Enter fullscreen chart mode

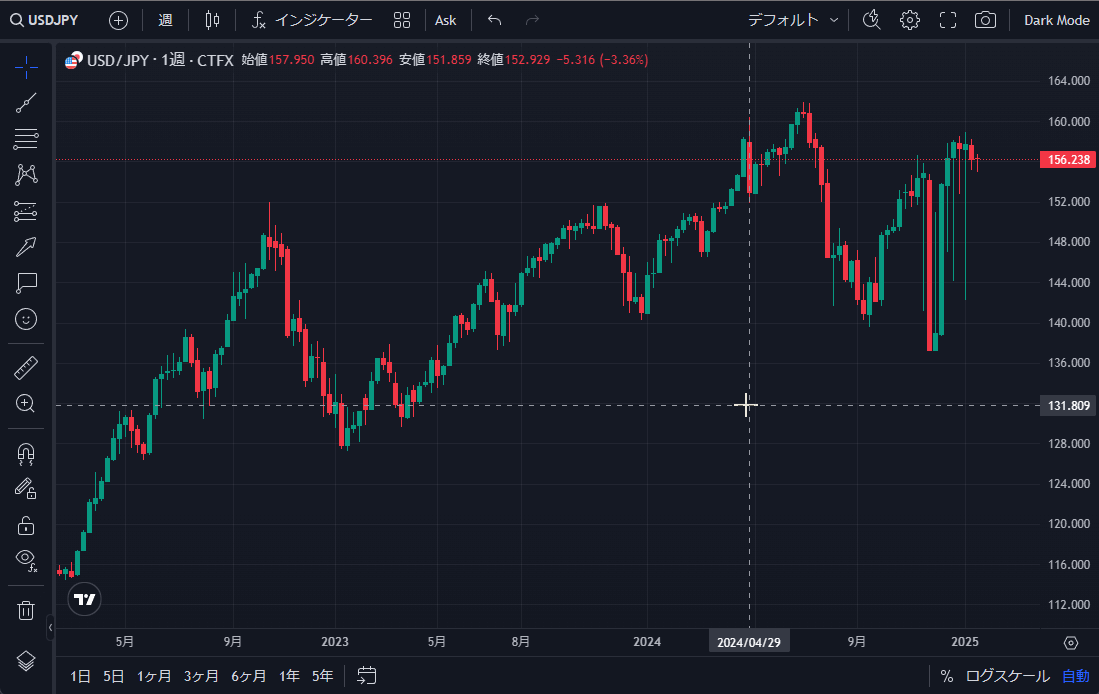[948, 20]
